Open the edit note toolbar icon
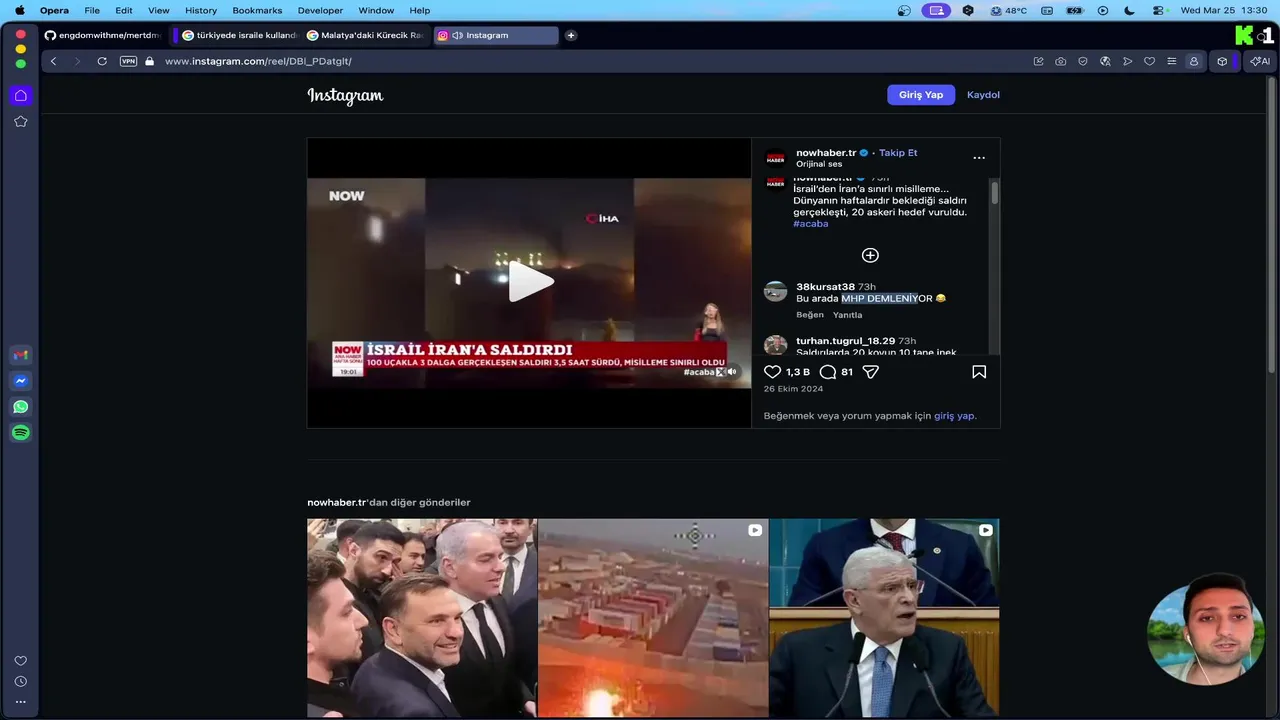The height and width of the screenshot is (720, 1280). point(1038,61)
